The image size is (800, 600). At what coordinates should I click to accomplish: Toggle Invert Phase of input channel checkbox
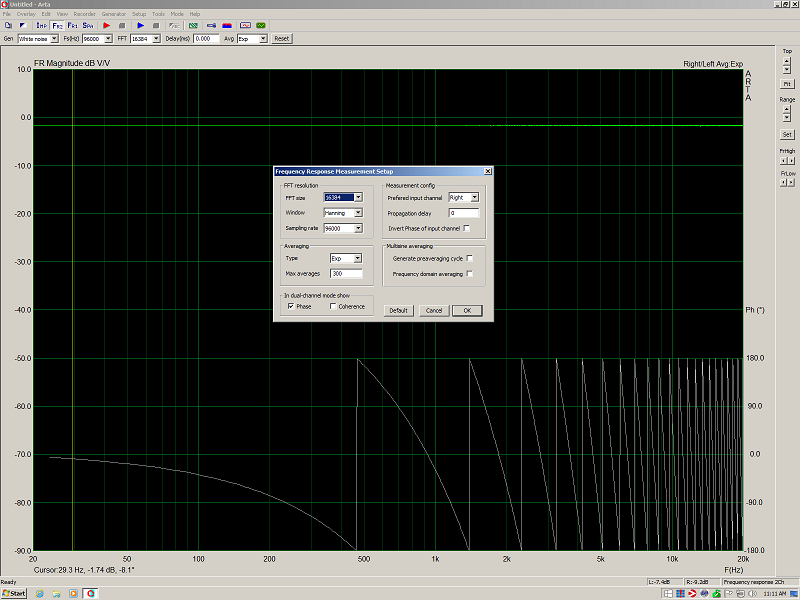pyautogui.click(x=466, y=228)
